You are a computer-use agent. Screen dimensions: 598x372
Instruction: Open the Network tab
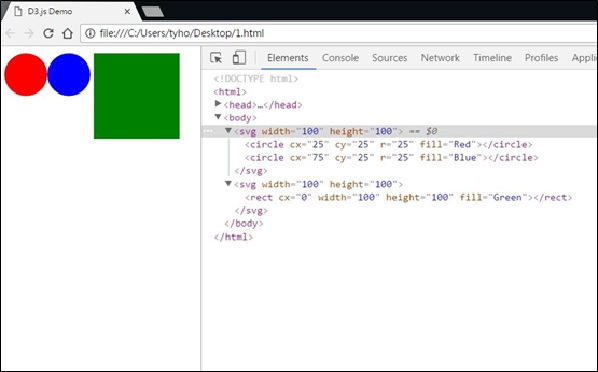(x=440, y=58)
